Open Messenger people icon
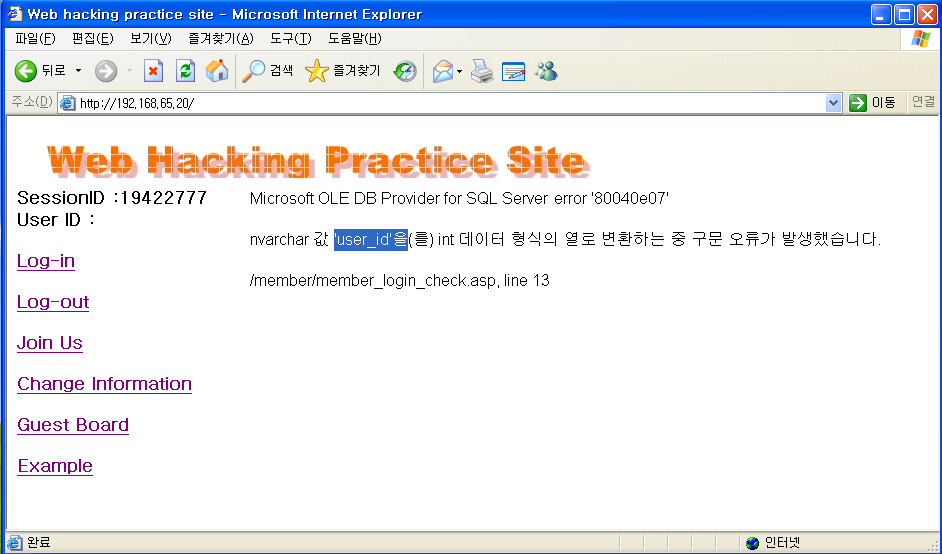 pos(546,71)
